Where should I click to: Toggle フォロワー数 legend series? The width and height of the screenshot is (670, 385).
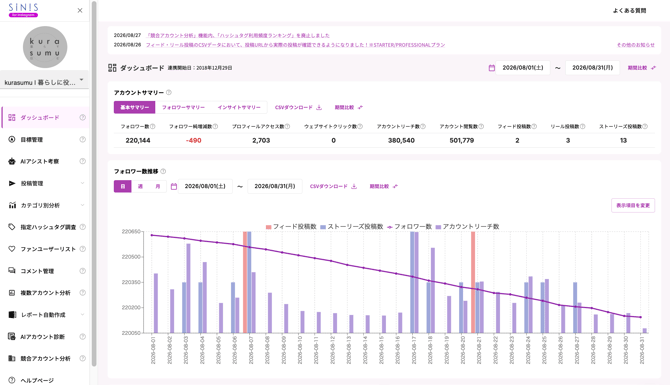click(x=409, y=226)
